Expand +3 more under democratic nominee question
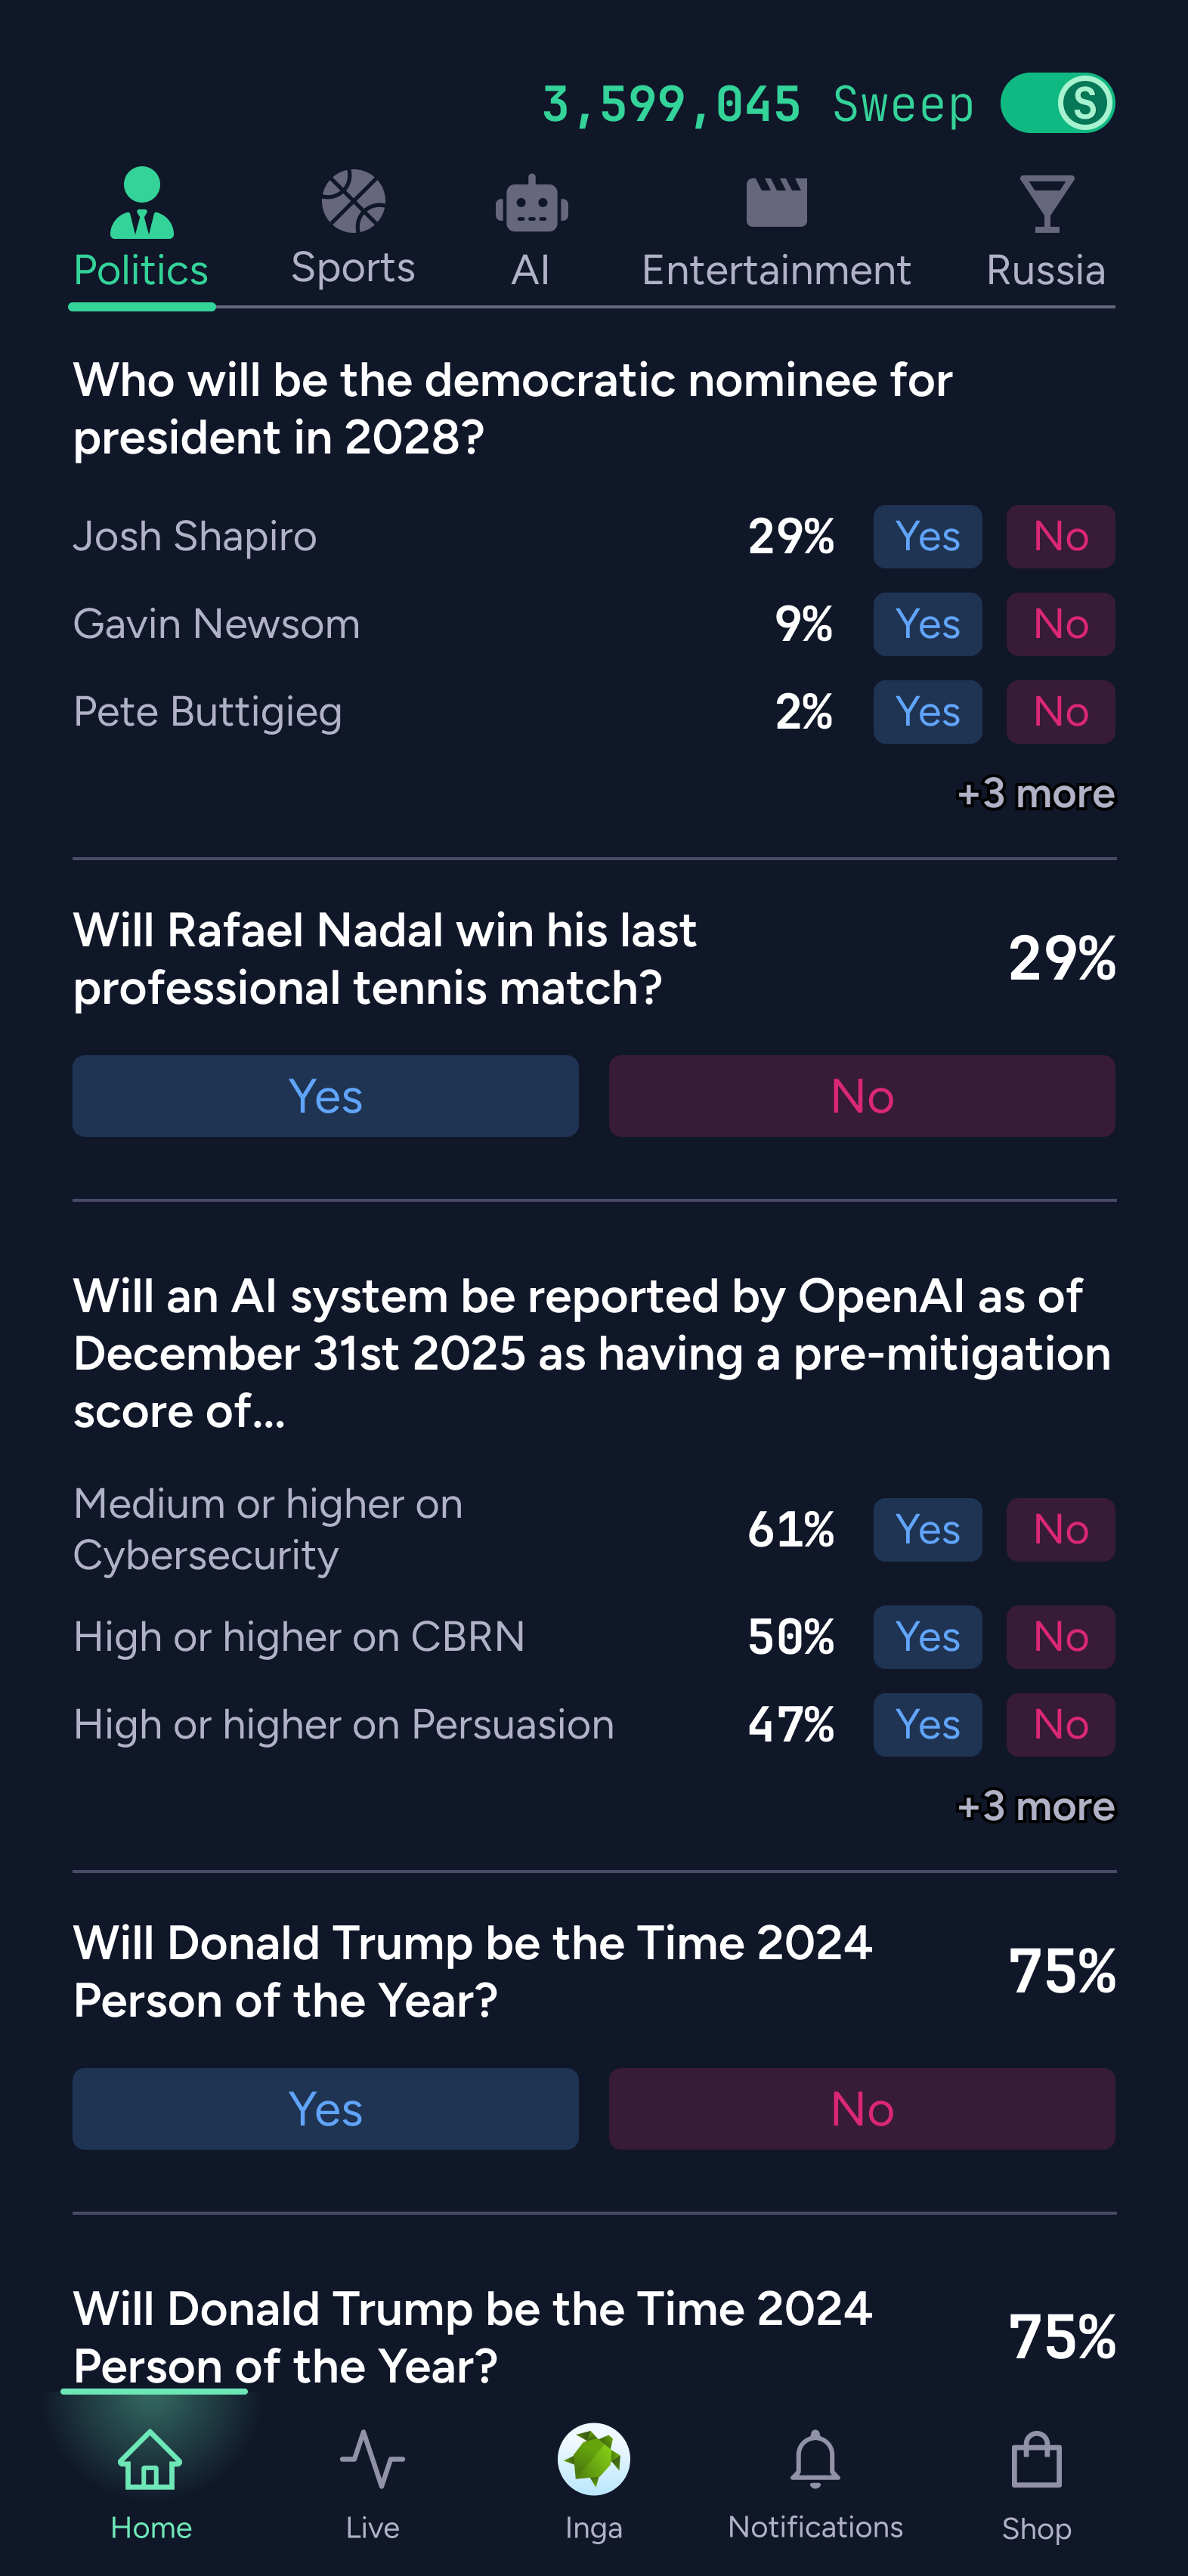This screenshot has height=2576, width=1188. point(1036,794)
